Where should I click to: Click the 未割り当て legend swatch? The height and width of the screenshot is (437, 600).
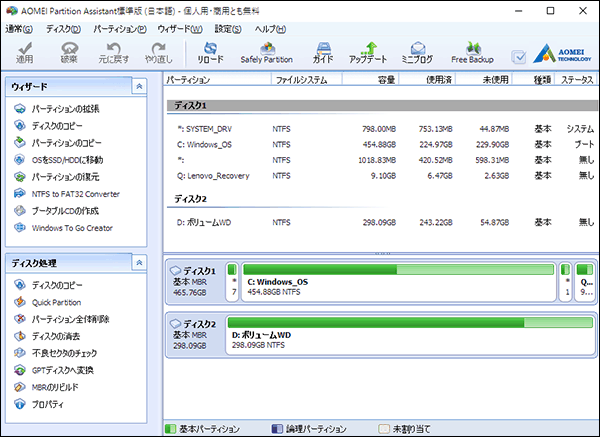pyautogui.click(x=383, y=429)
